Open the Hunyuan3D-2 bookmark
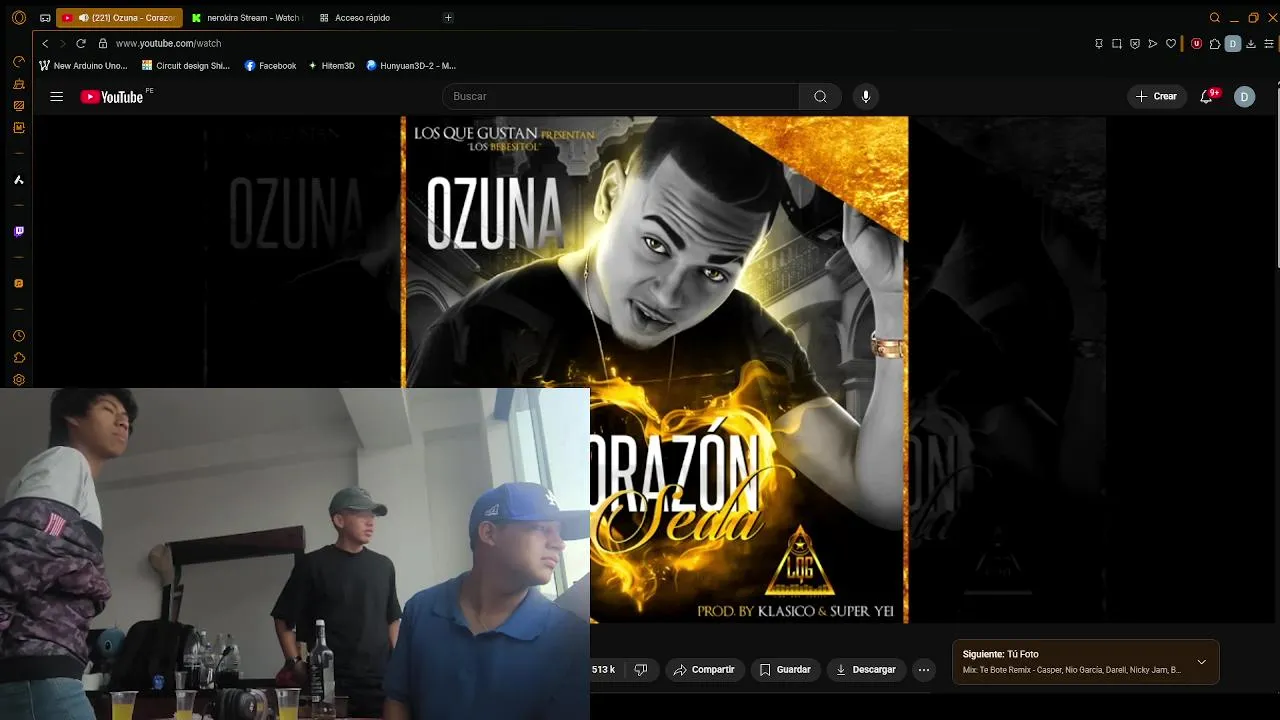This screenshot has height=720, width=1280. click(411, 66)
